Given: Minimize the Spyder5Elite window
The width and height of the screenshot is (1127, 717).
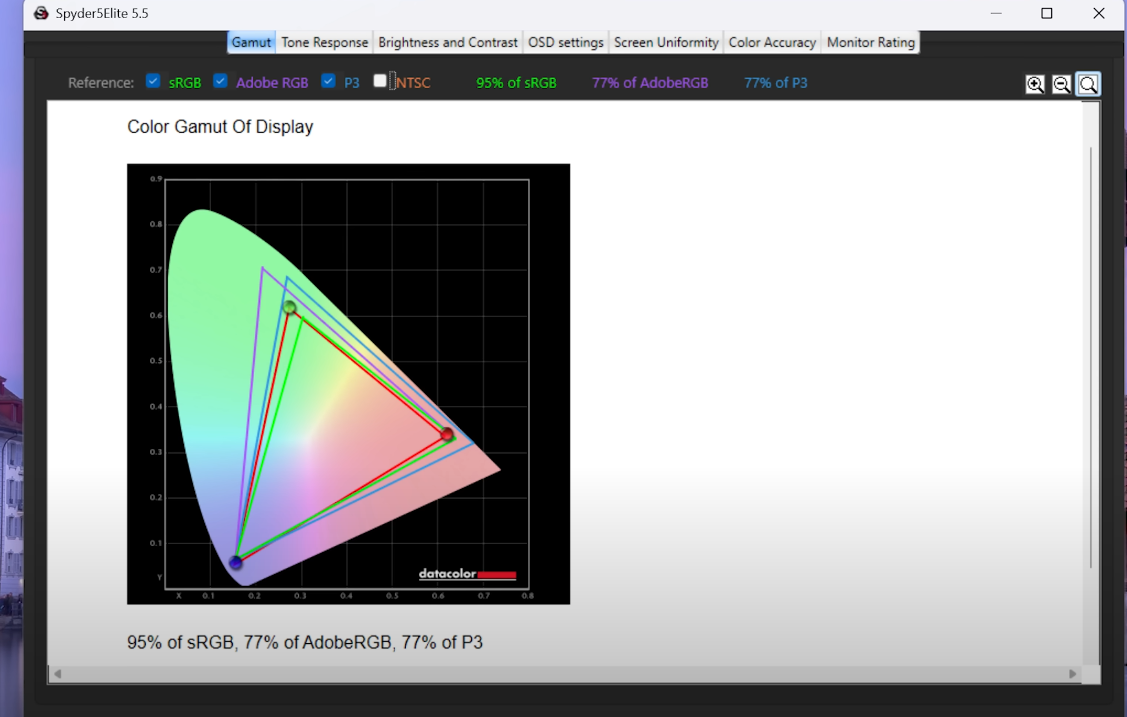Looking at the screenshot, I should [995, 13].
